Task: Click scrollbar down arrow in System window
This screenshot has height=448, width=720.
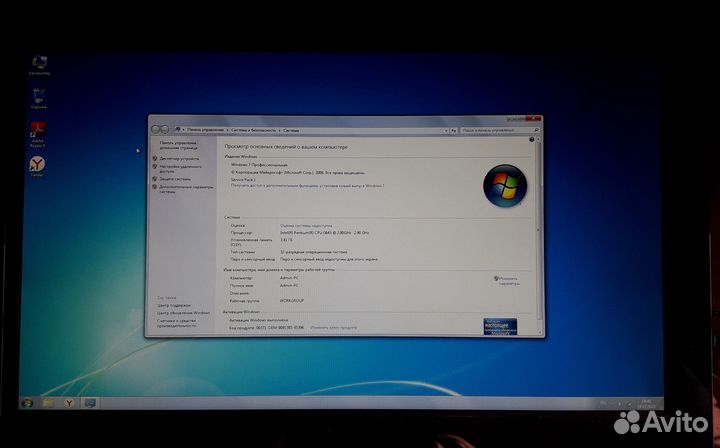Action: pyautogui.click(x=539, y=333)
